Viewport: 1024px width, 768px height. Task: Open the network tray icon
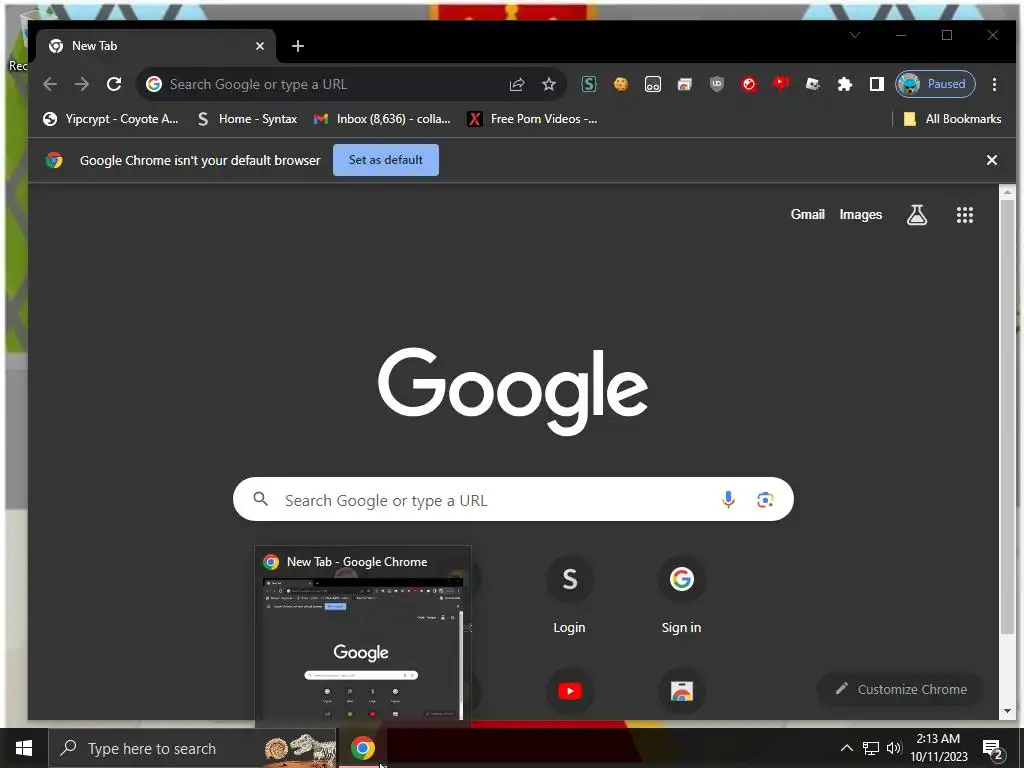871,748
